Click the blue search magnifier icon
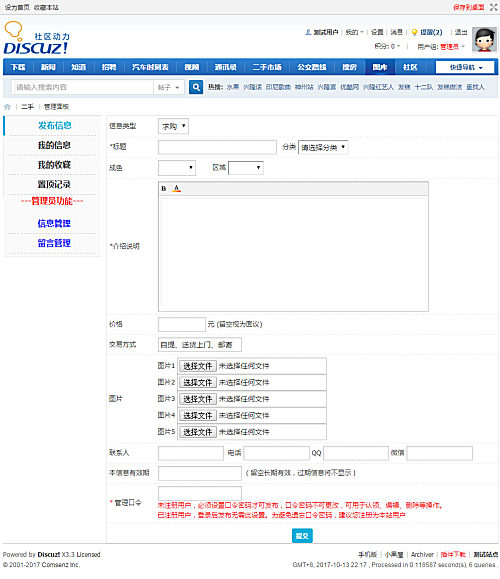 coord(196,87)
